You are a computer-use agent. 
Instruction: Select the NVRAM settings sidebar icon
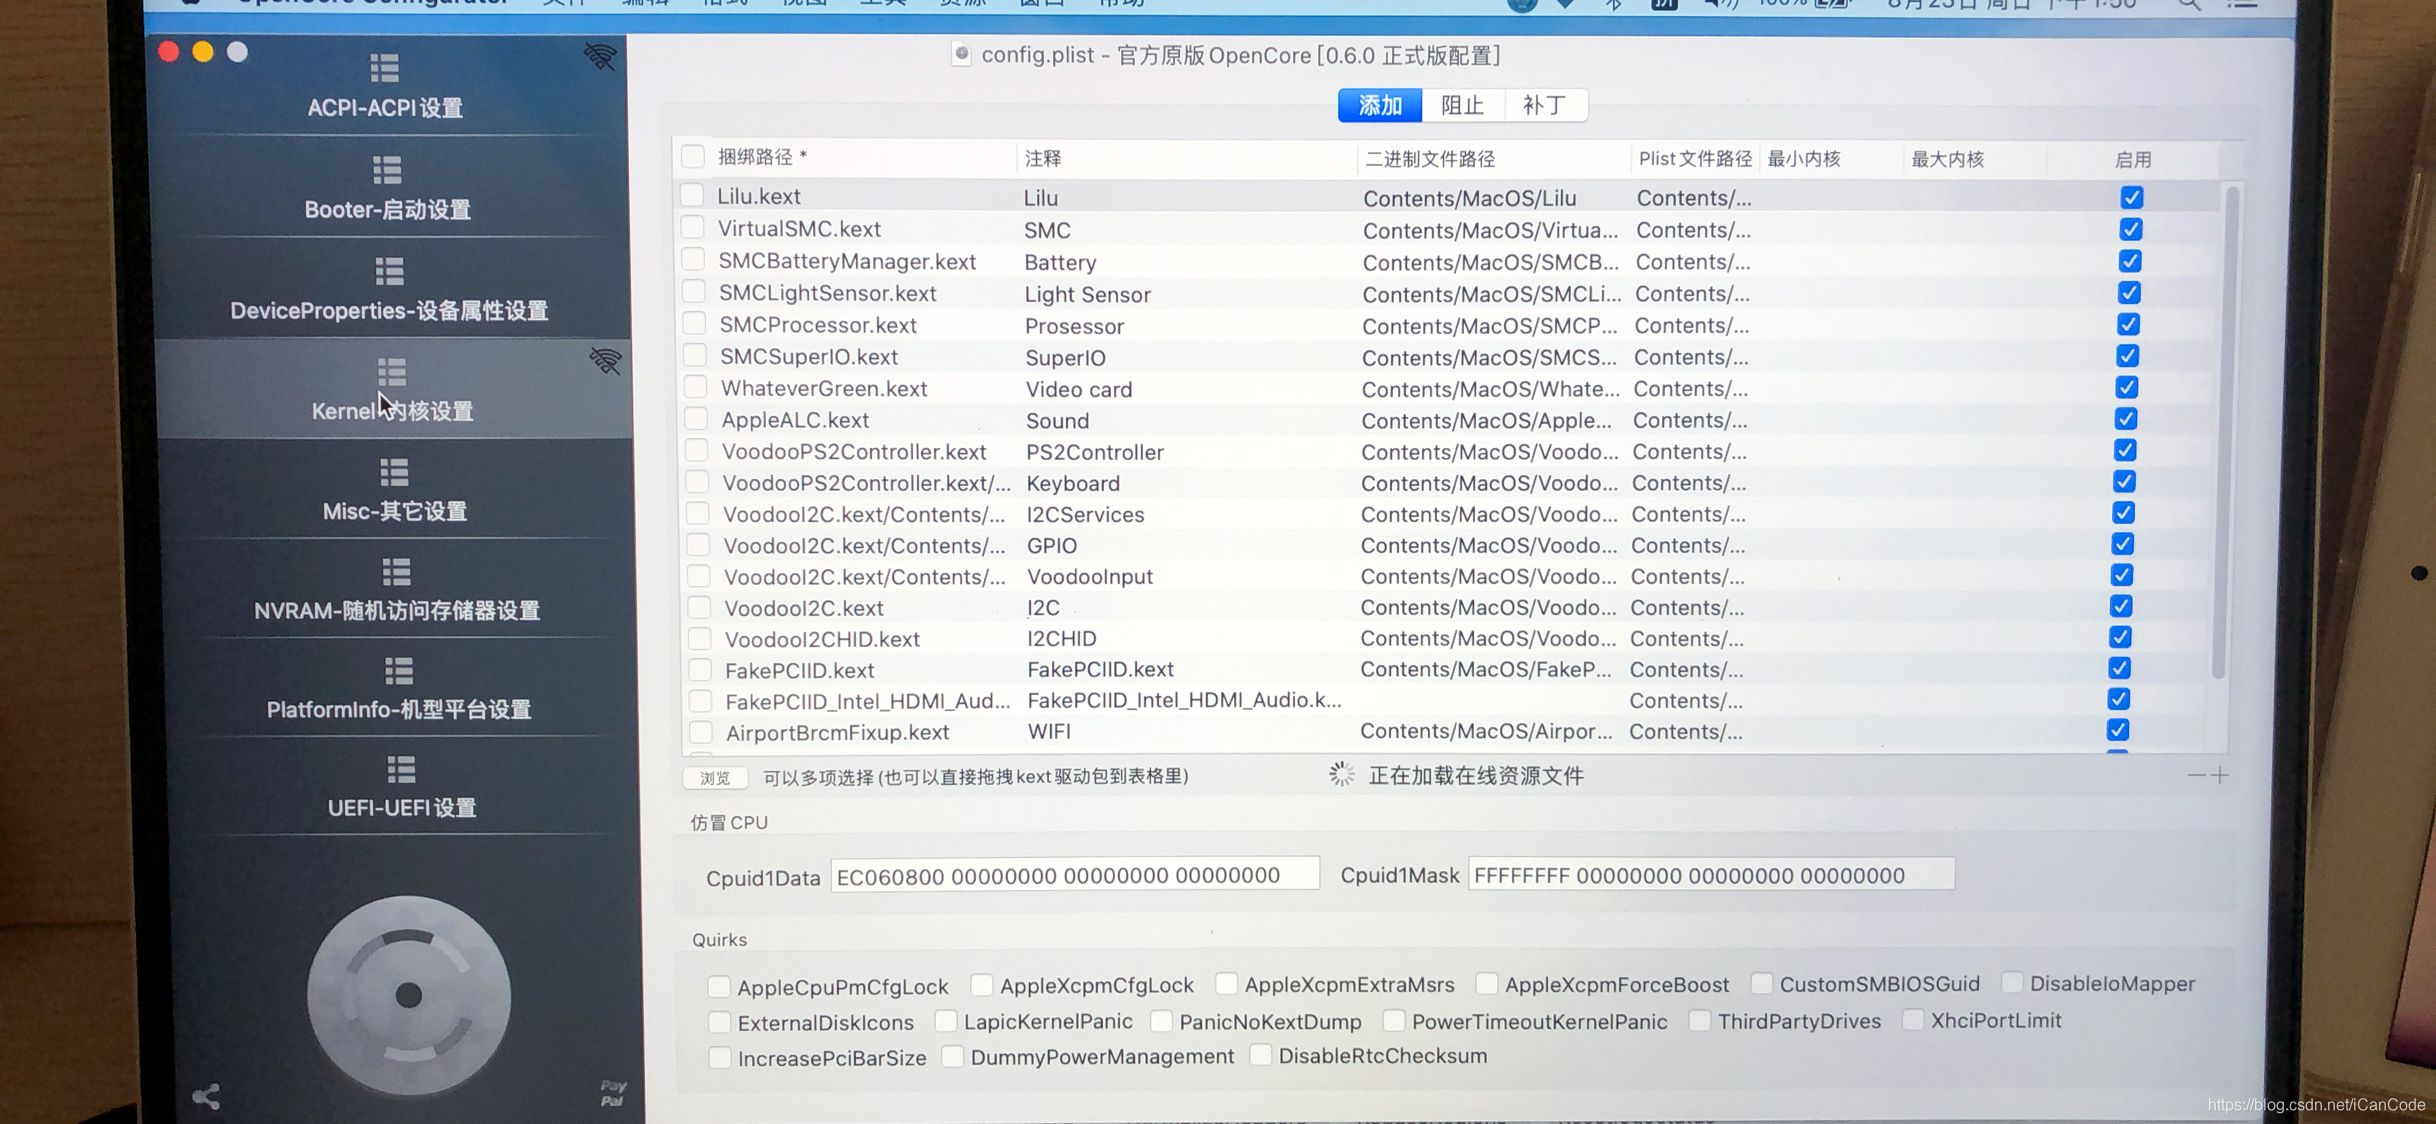[x=396, y=572]
